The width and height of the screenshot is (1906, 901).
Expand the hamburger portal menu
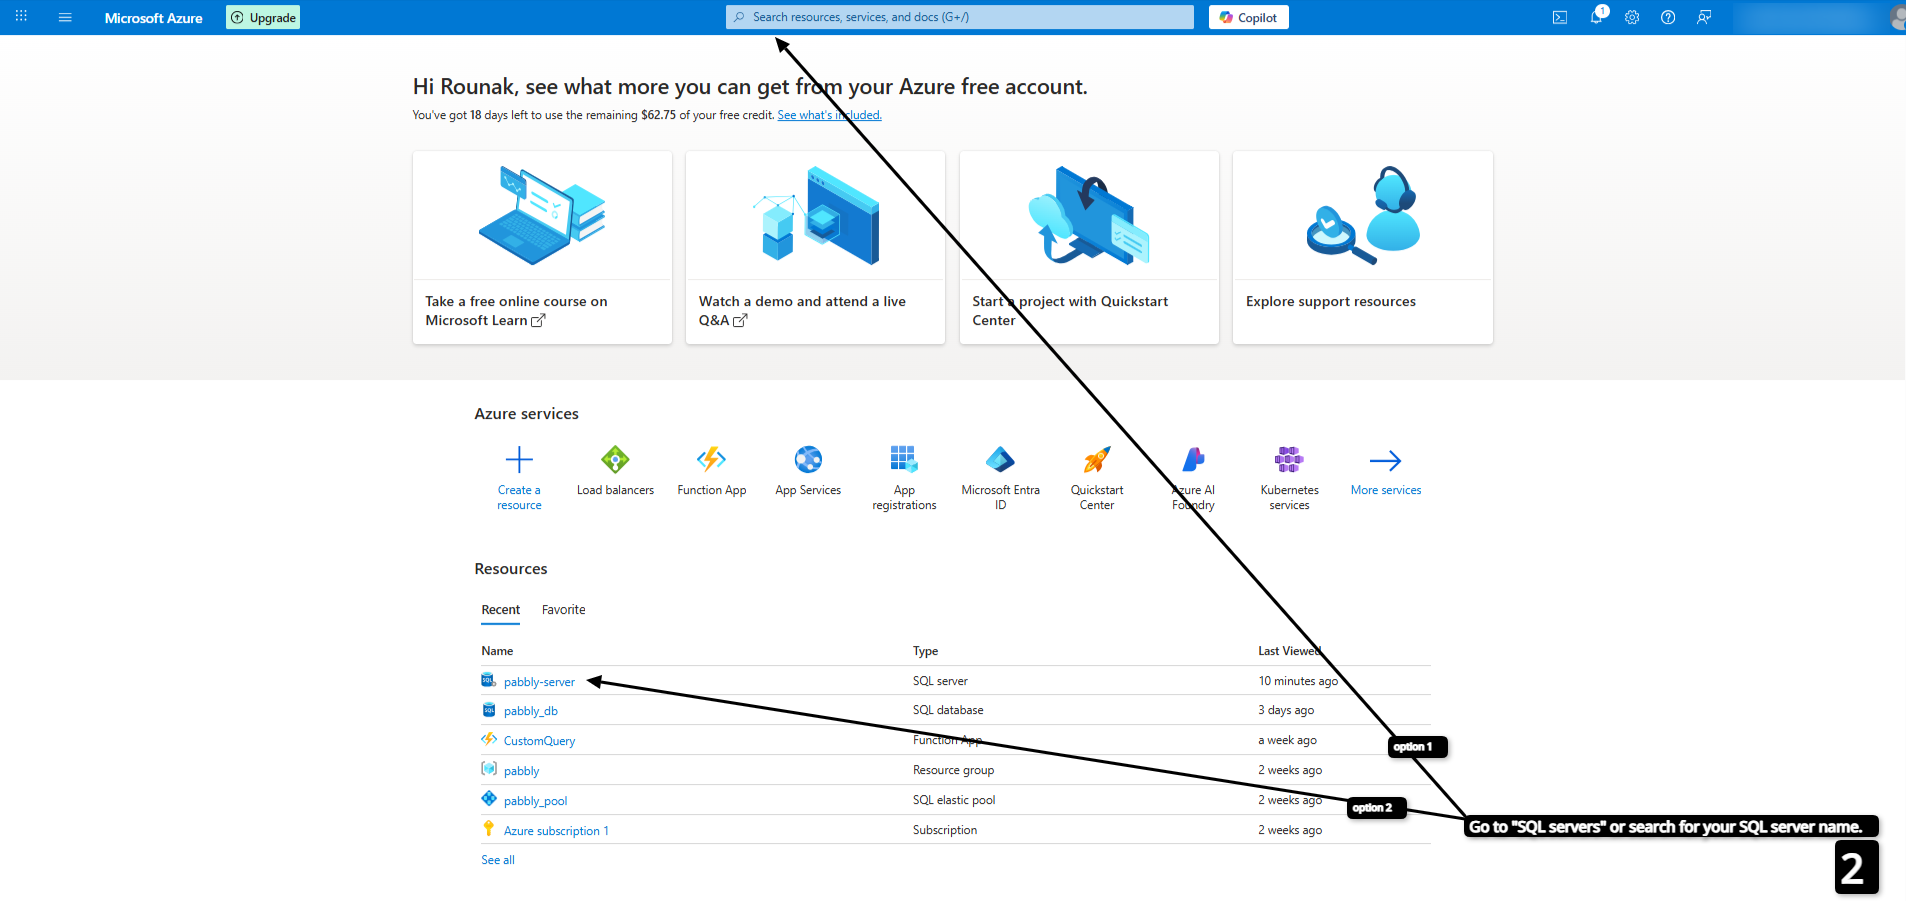(x=65, y=17)
